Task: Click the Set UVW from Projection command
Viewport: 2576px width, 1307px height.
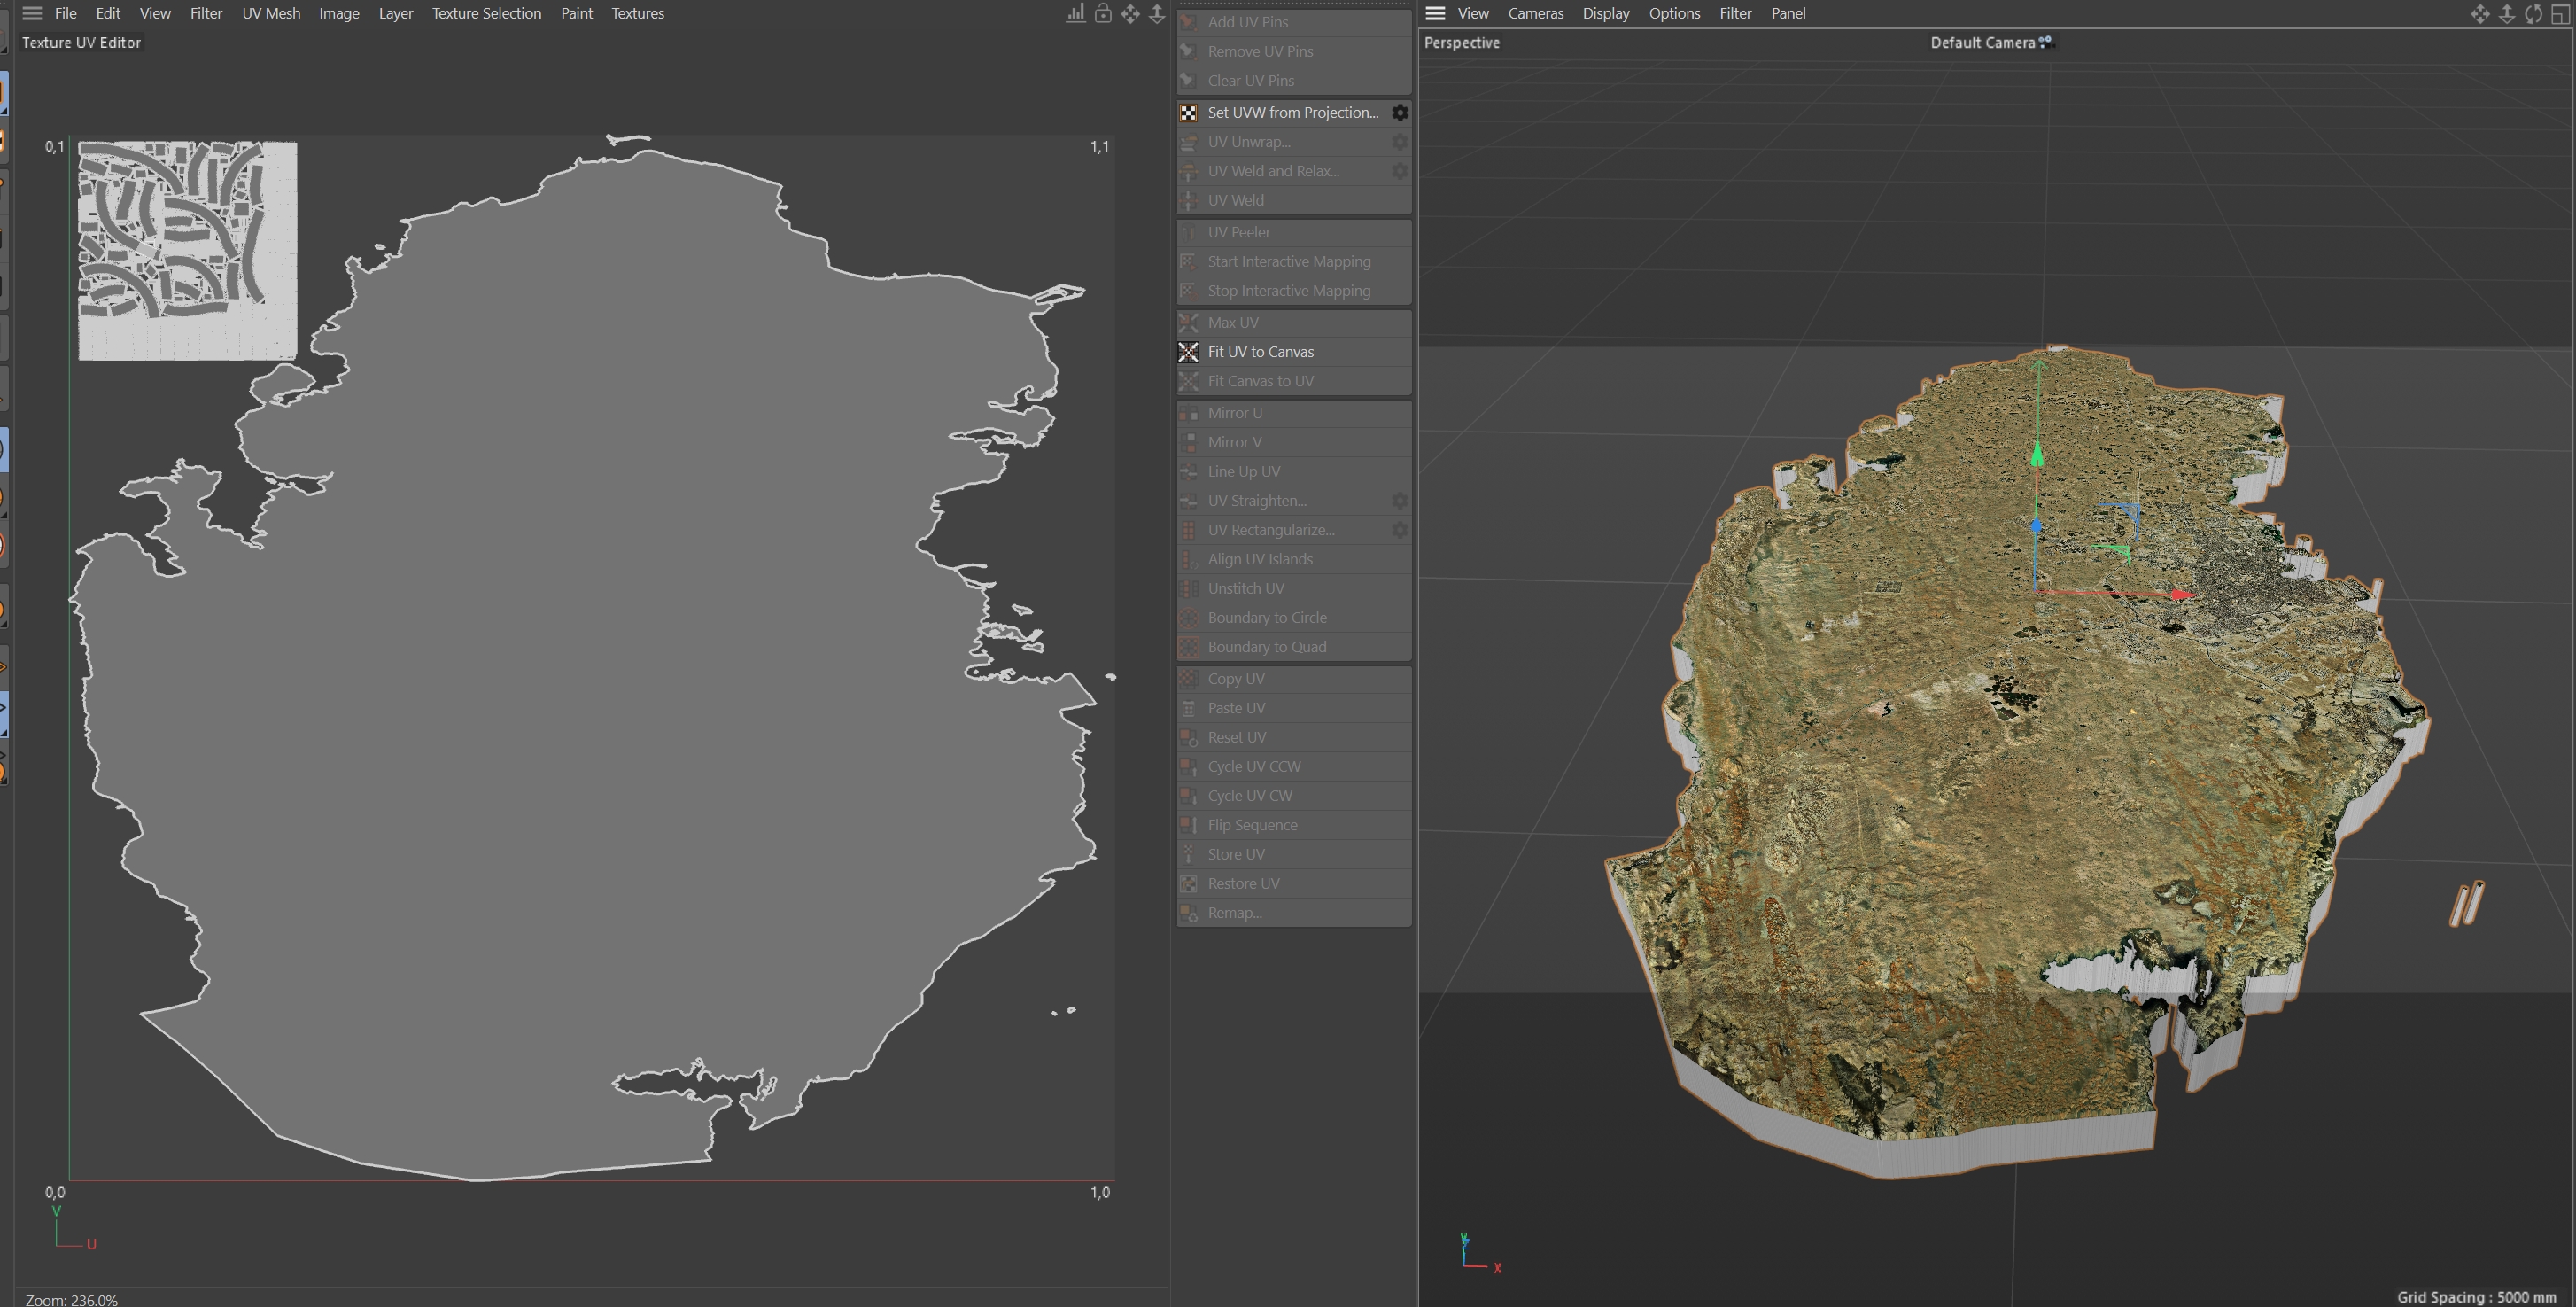Action: 1292,113
